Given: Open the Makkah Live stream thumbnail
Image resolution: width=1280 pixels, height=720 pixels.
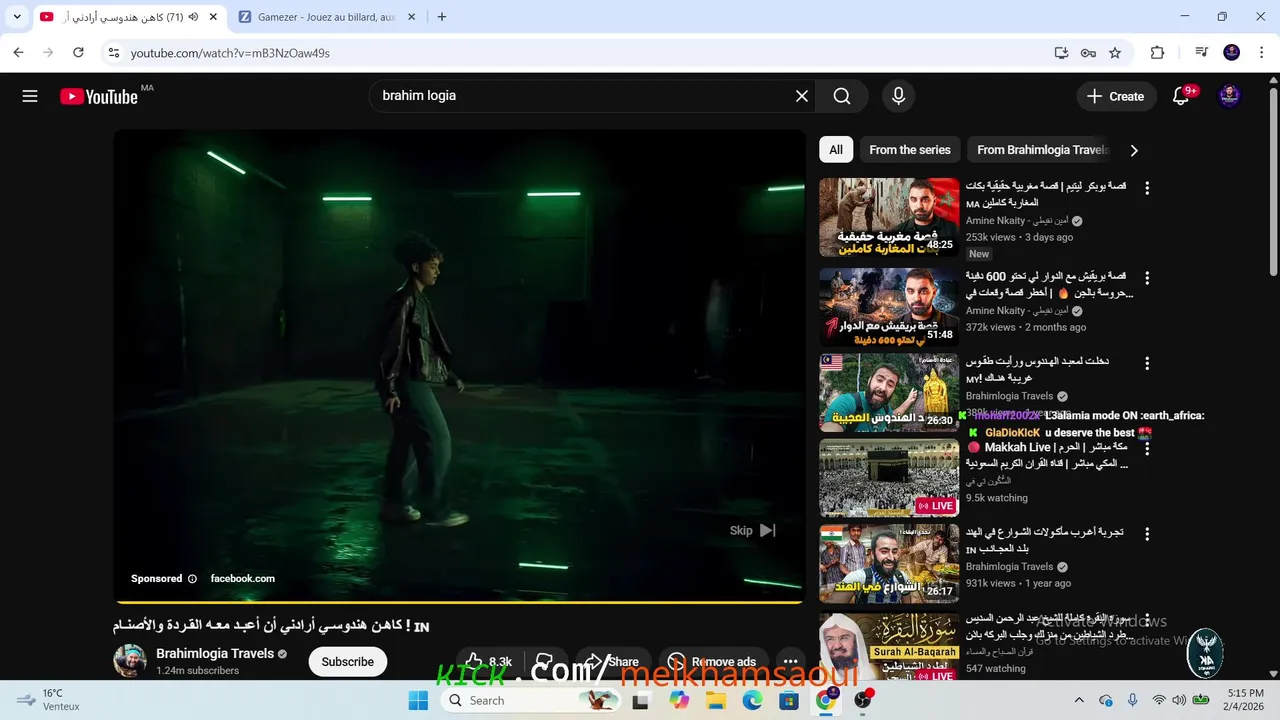Looking at the screenshot, I should 889,478.
